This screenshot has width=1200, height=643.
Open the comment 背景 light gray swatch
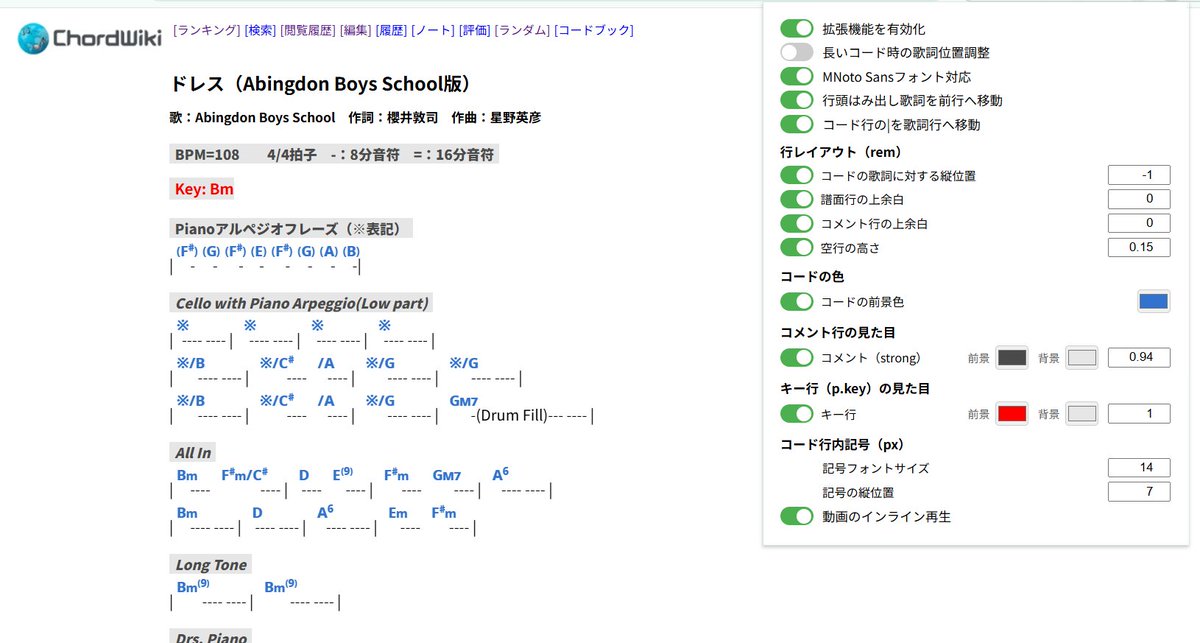coord(1082,357)
